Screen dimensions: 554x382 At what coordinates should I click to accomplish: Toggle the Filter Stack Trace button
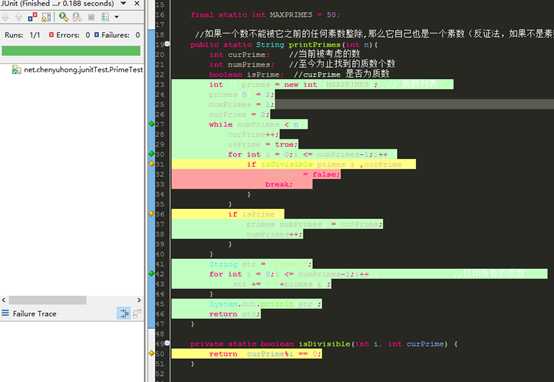[x=124, y=313]
